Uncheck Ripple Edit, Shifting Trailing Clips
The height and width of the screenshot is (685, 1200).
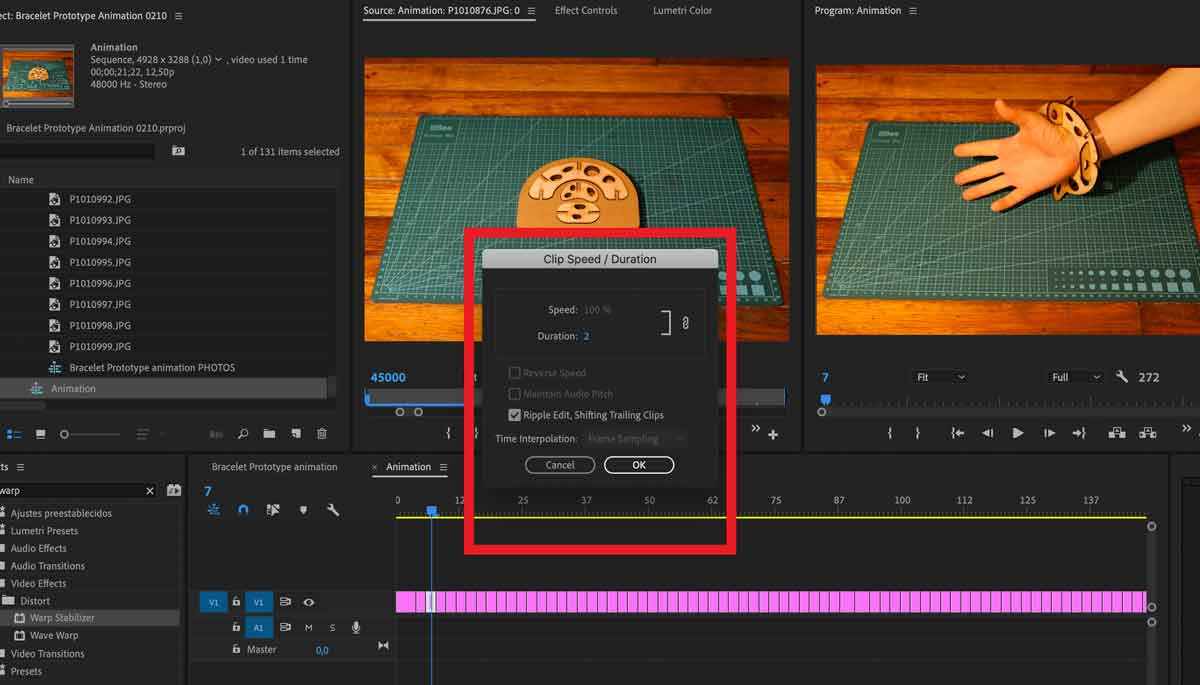[515, 415]
